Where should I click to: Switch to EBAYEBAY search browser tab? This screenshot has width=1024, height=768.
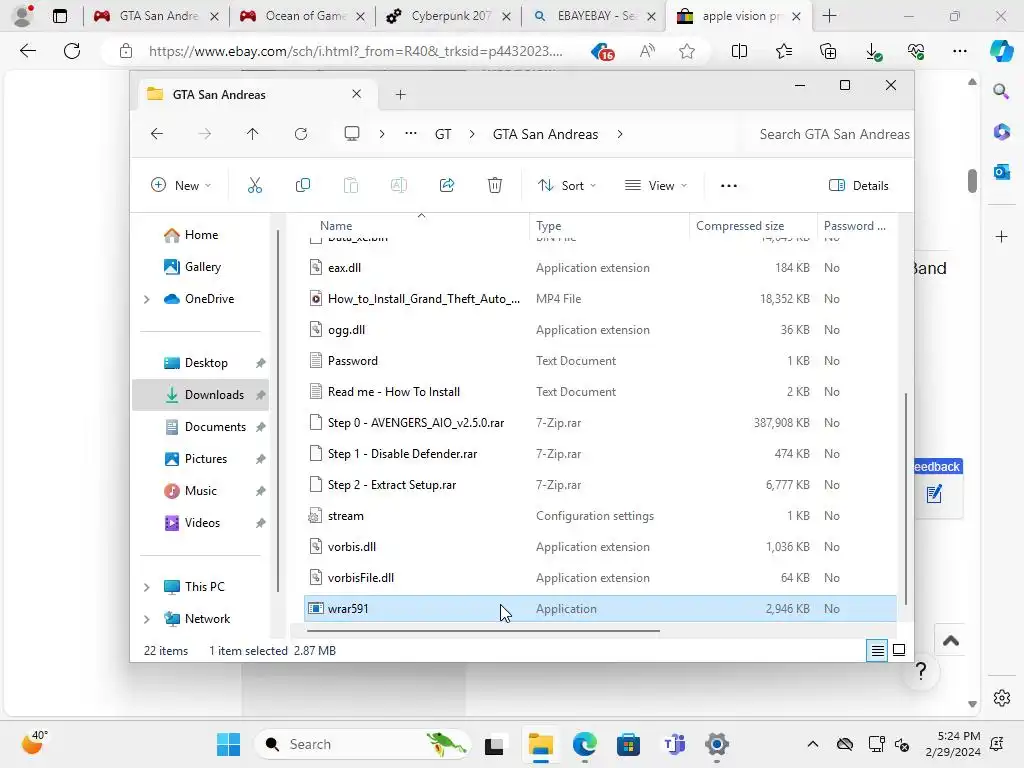pyautogui.click(x=594, y=16)
